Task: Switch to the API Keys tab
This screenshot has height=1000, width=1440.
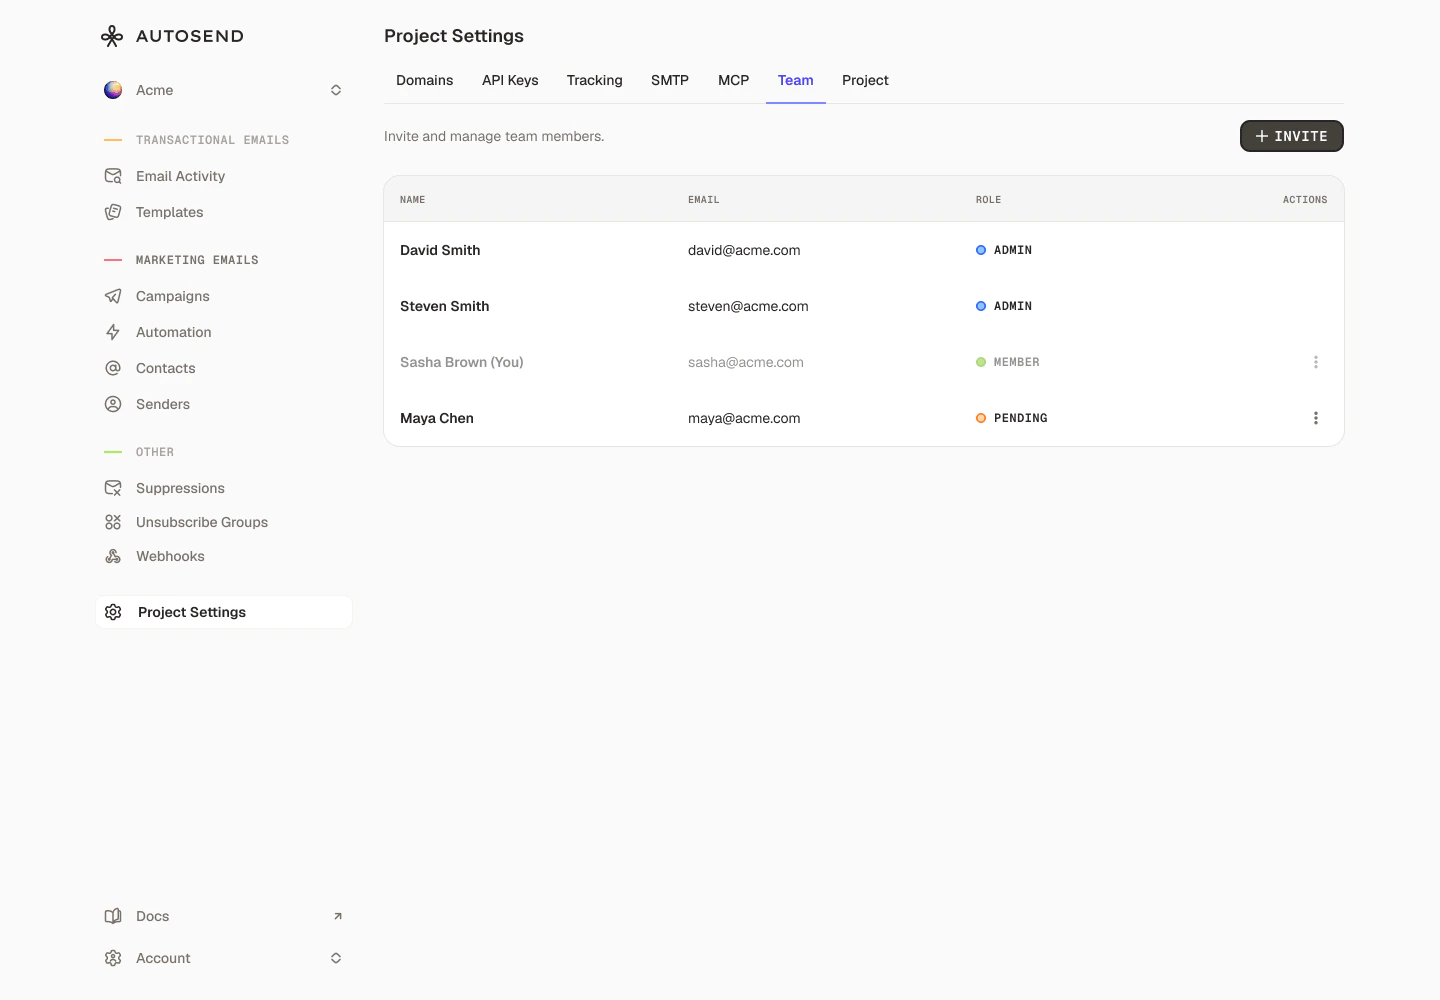Action: 510,80
